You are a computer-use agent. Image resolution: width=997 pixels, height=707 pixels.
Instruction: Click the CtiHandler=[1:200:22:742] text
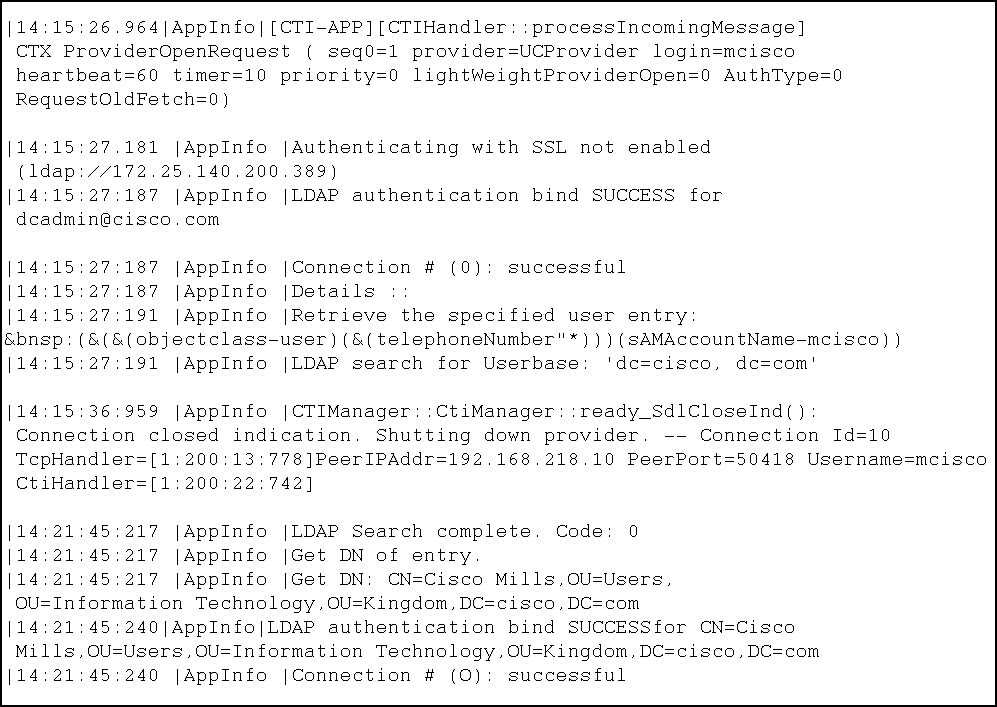[165, 483]
